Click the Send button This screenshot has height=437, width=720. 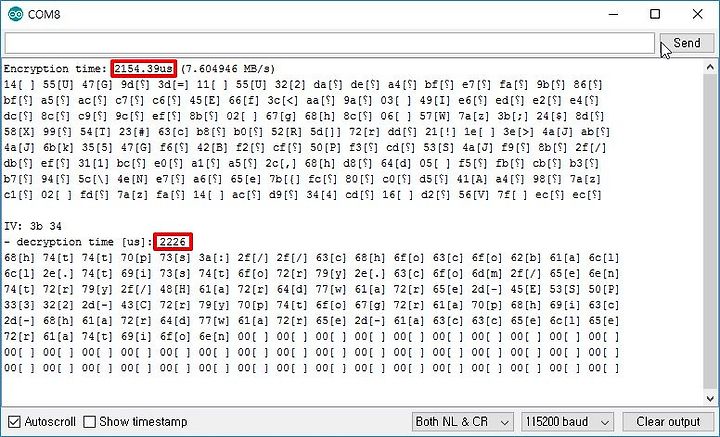(x=686, y=43)
